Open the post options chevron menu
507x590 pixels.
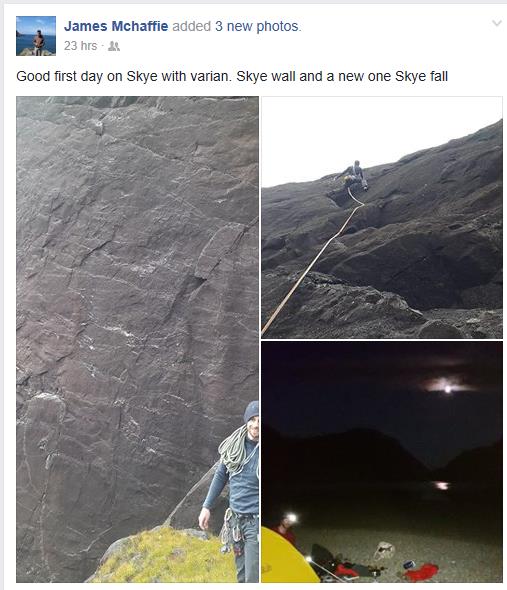(497, 23)
